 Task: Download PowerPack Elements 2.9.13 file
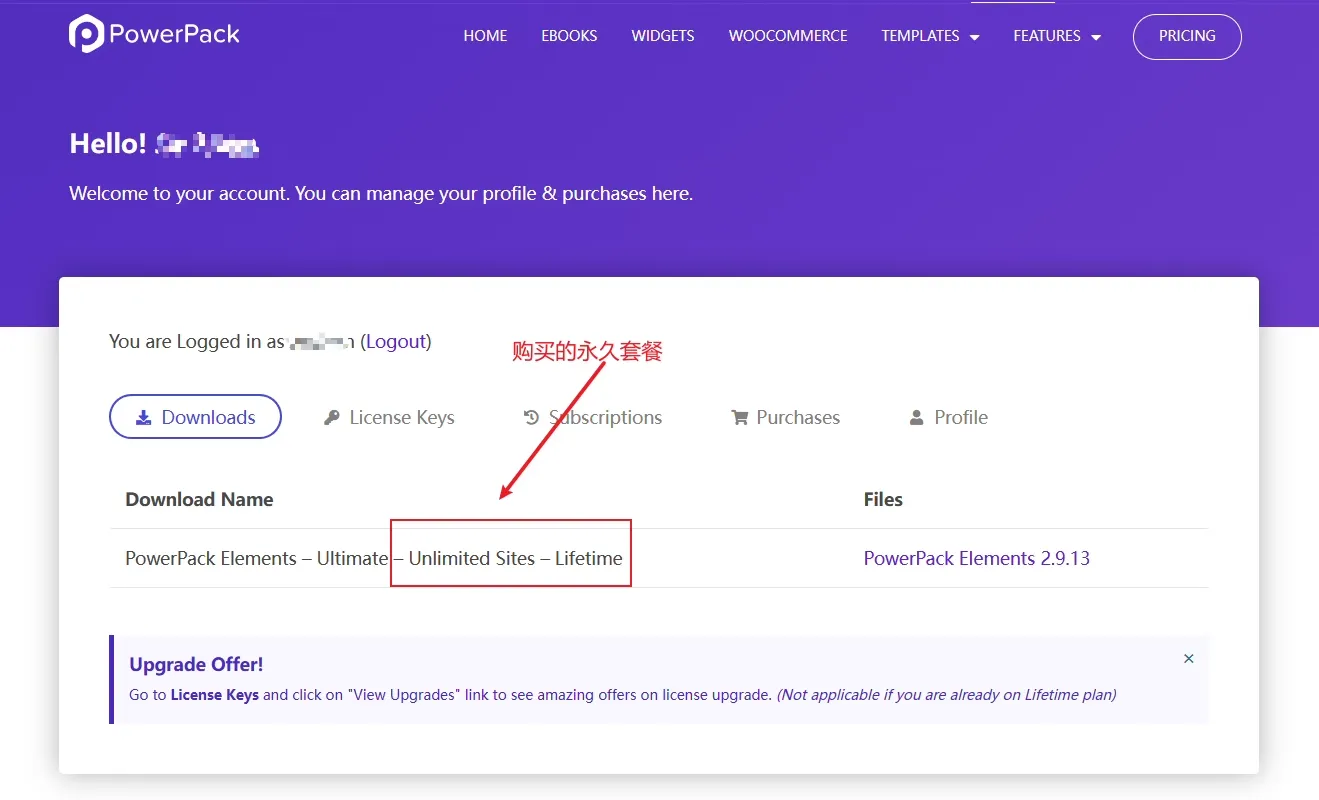[977, 558]
